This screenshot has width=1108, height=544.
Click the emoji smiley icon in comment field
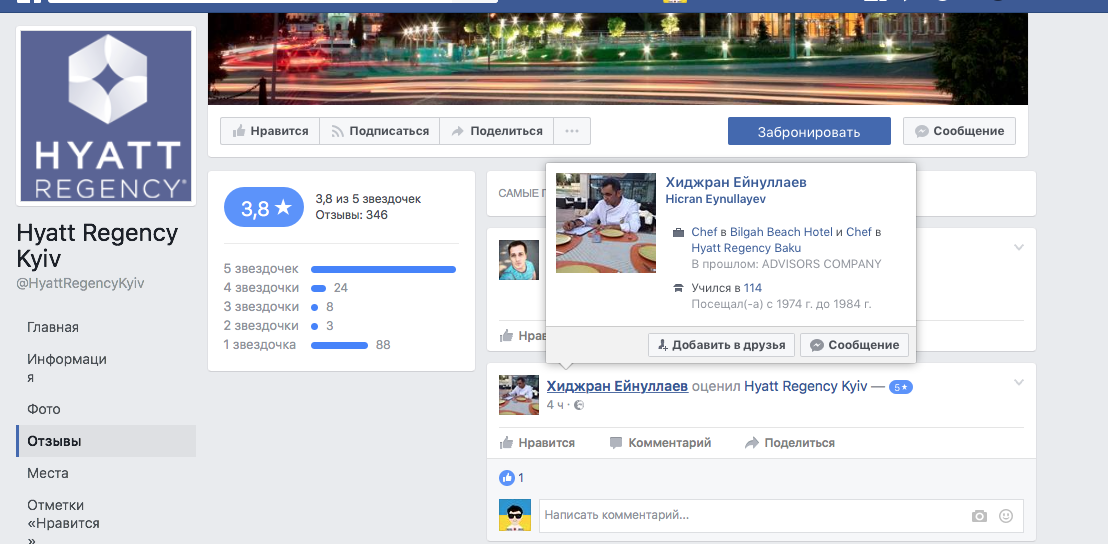1005,516
